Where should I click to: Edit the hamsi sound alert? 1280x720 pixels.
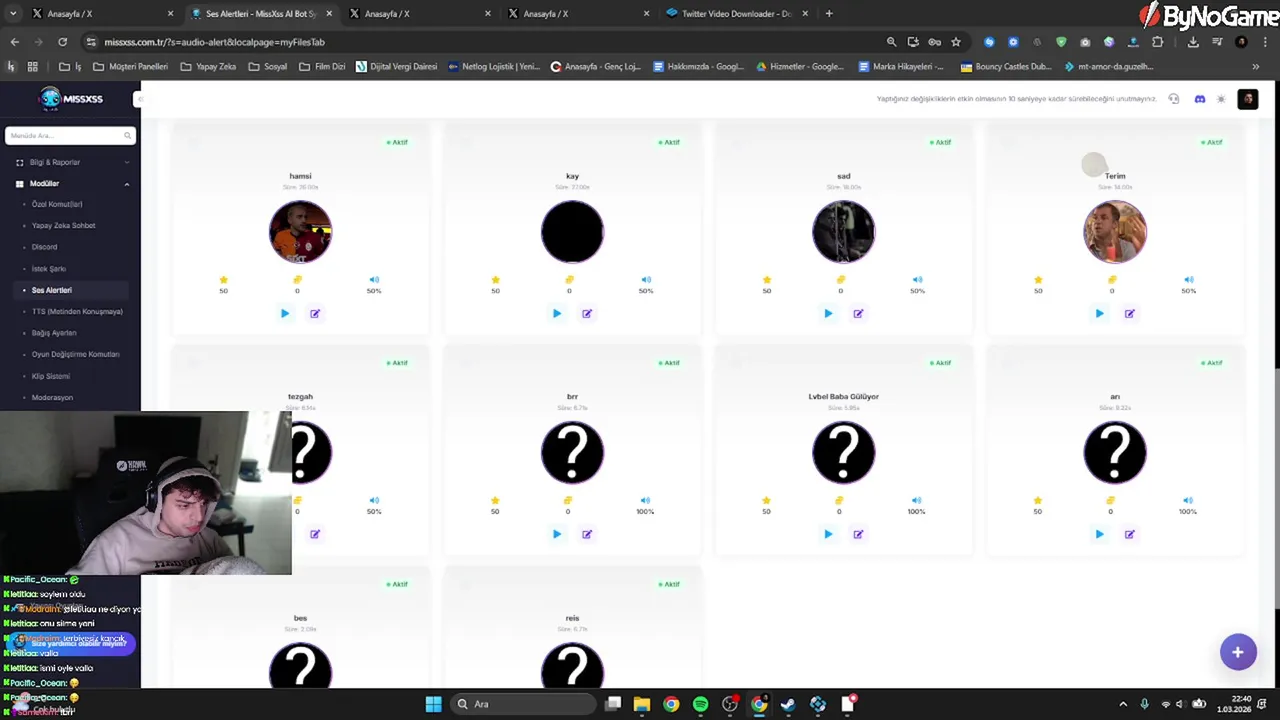point(315,314)
